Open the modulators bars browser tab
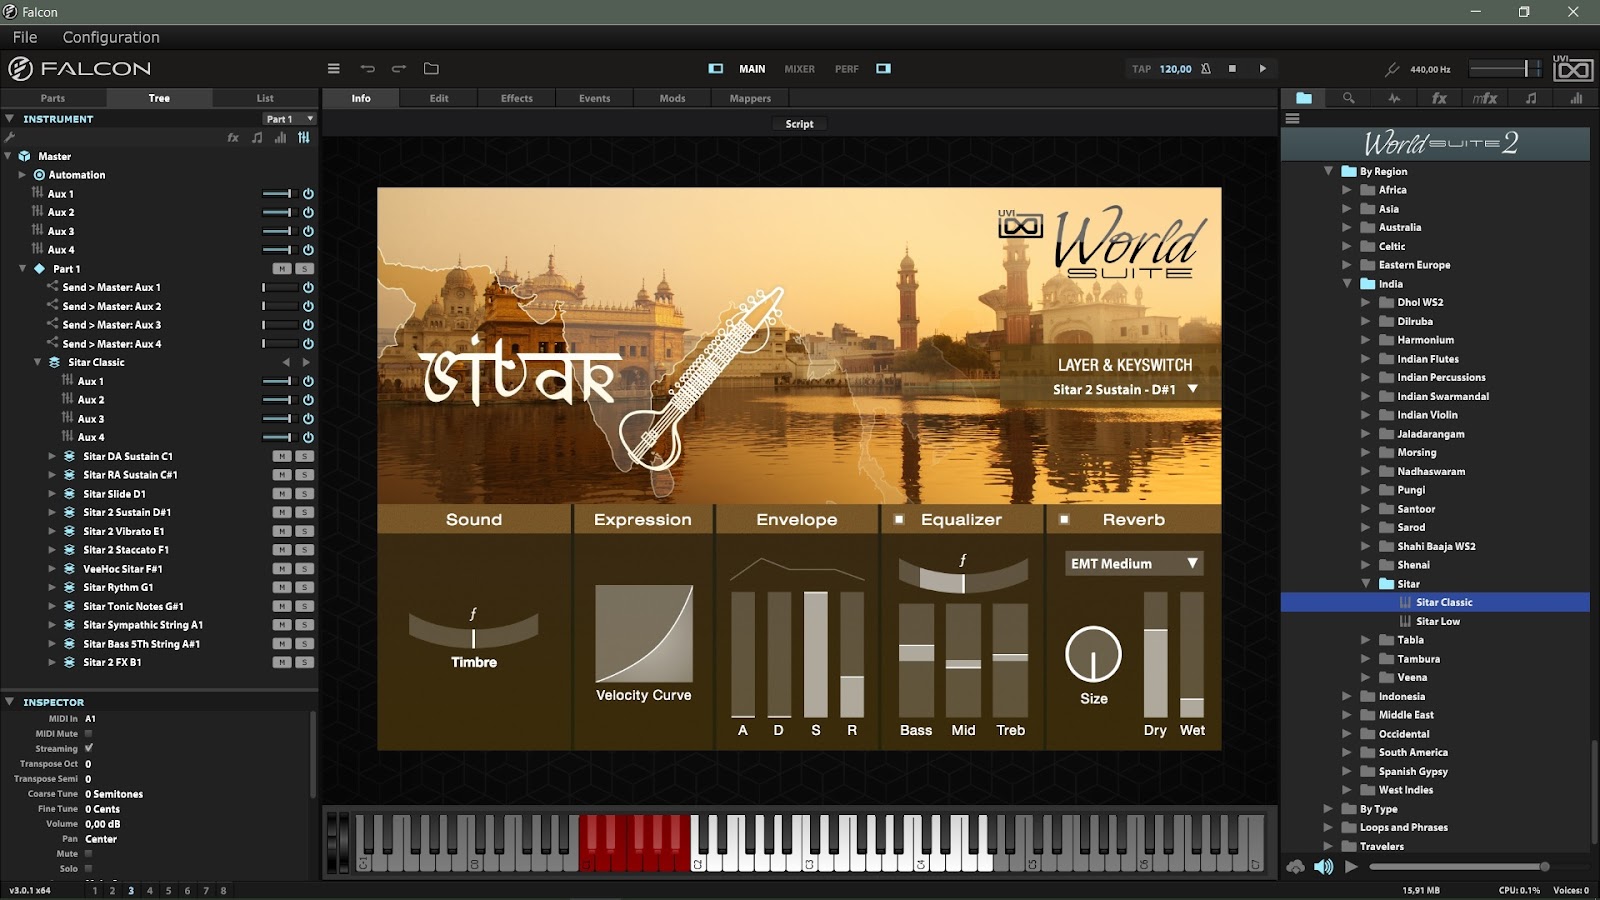 [x=1576, y=98]
